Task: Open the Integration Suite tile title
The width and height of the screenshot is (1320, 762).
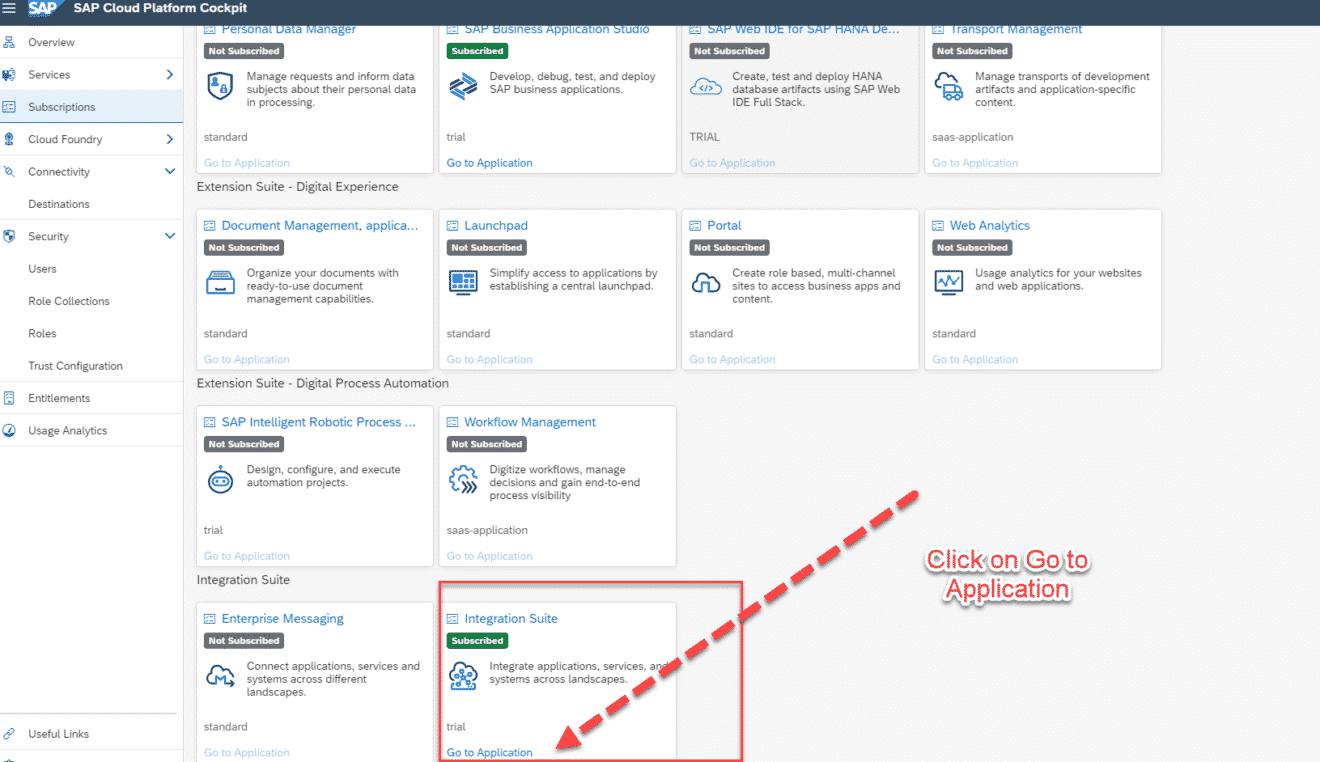Action: [511, 619]
